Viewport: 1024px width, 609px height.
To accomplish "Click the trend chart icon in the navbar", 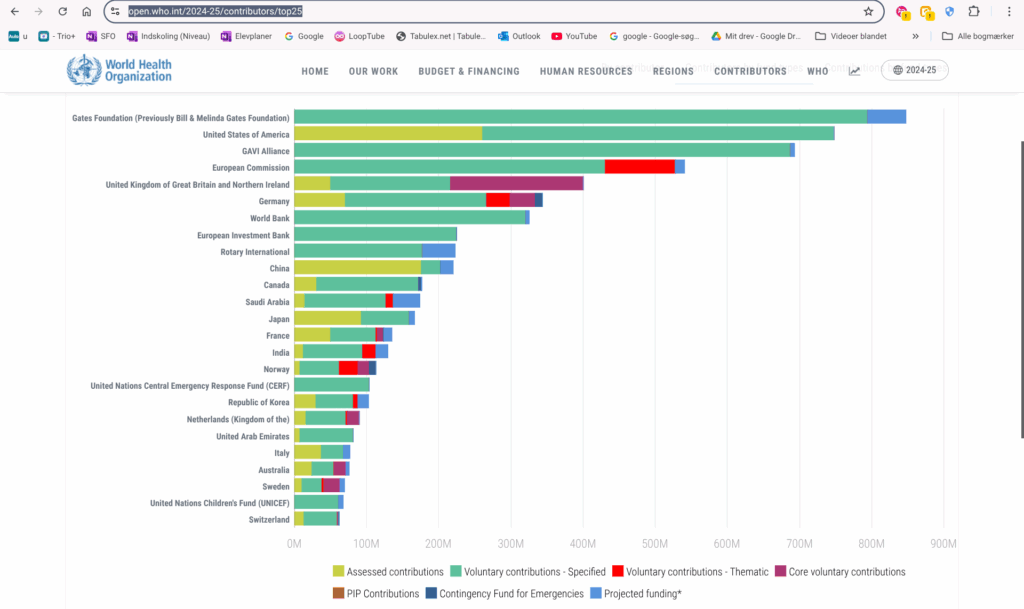I will point(855,71).
